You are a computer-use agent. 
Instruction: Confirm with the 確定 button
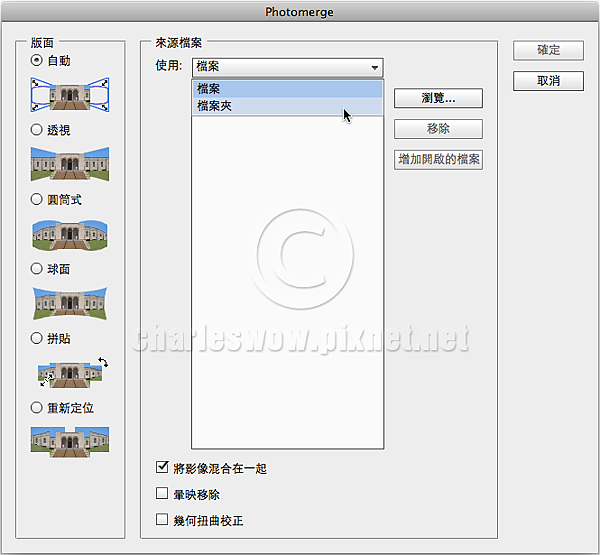coord(548,50)
